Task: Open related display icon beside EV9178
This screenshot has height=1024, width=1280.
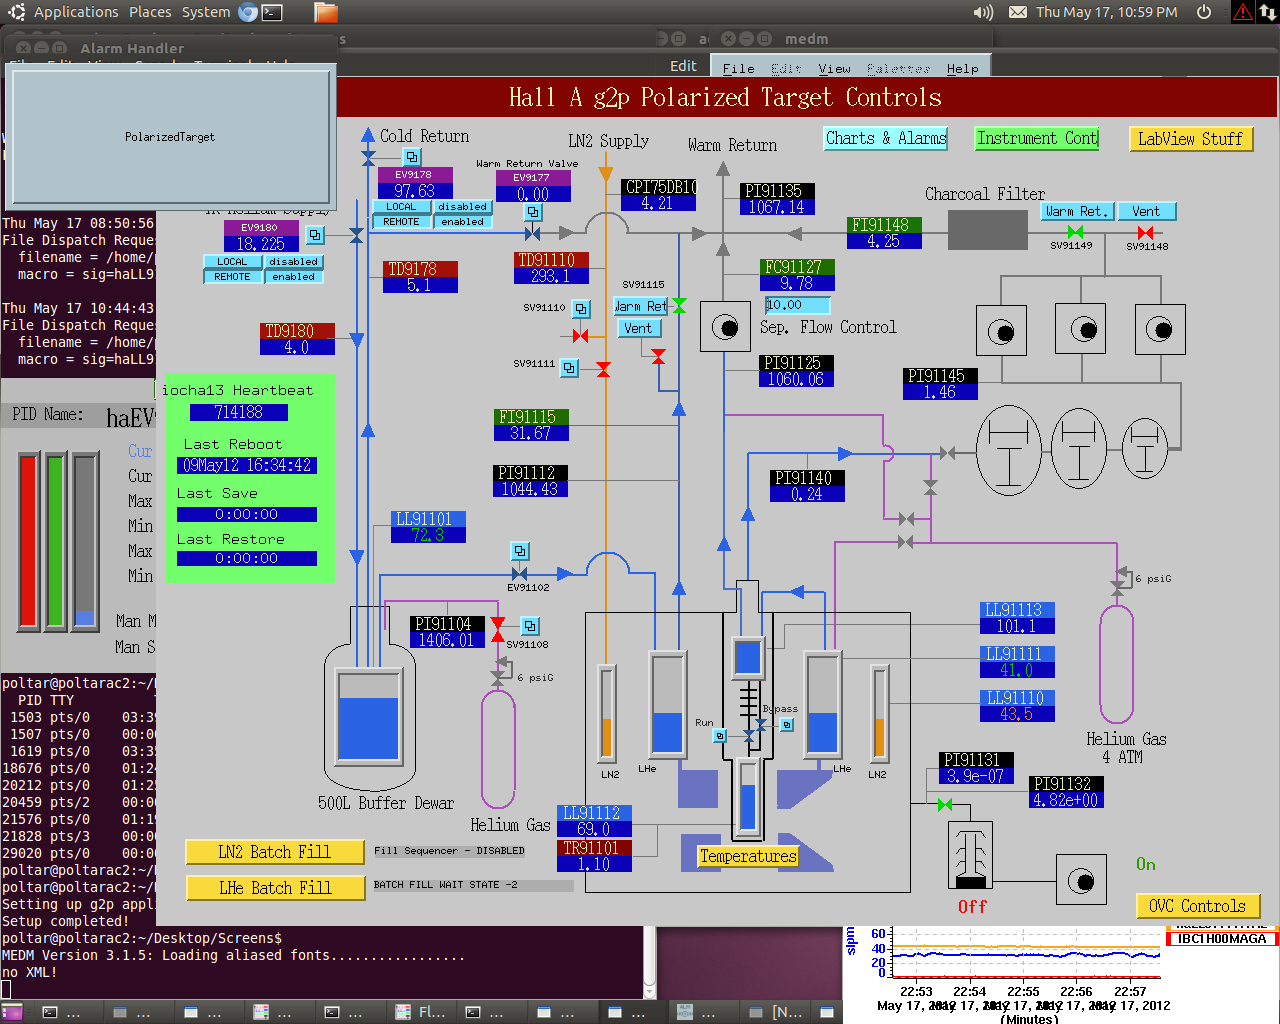Action: pos(411,157)
